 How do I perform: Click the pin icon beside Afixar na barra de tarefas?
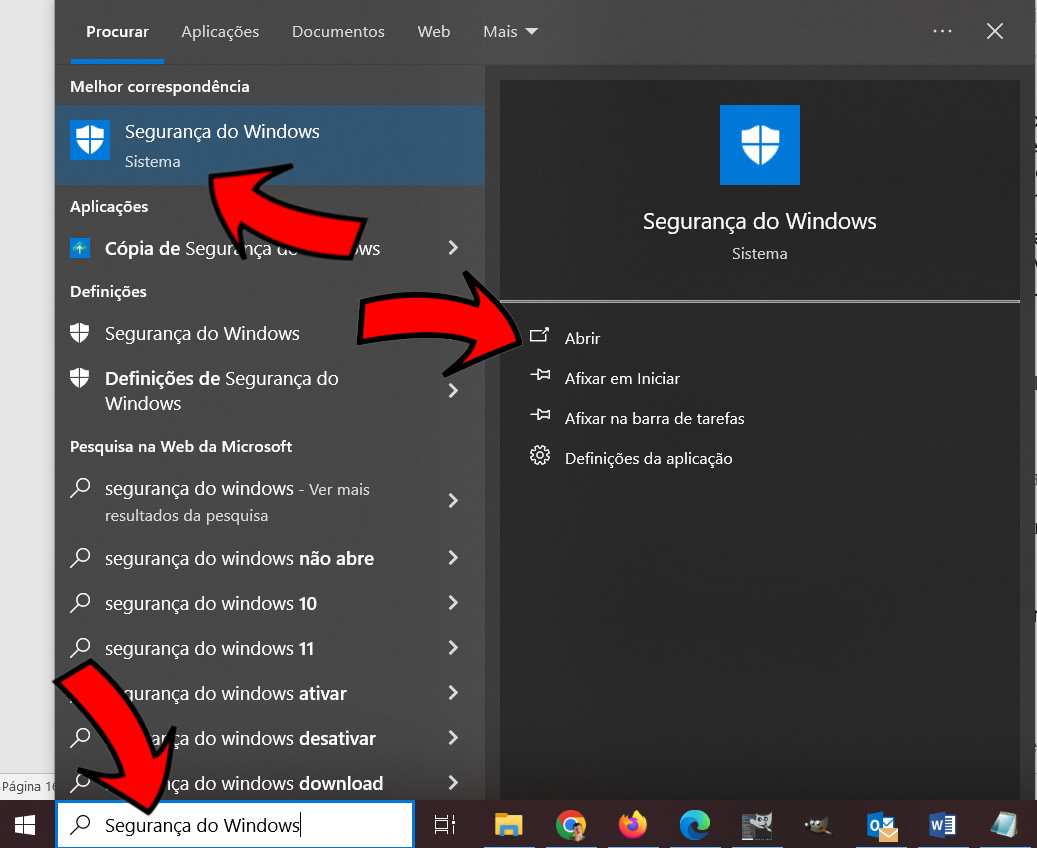coord(540,415)
